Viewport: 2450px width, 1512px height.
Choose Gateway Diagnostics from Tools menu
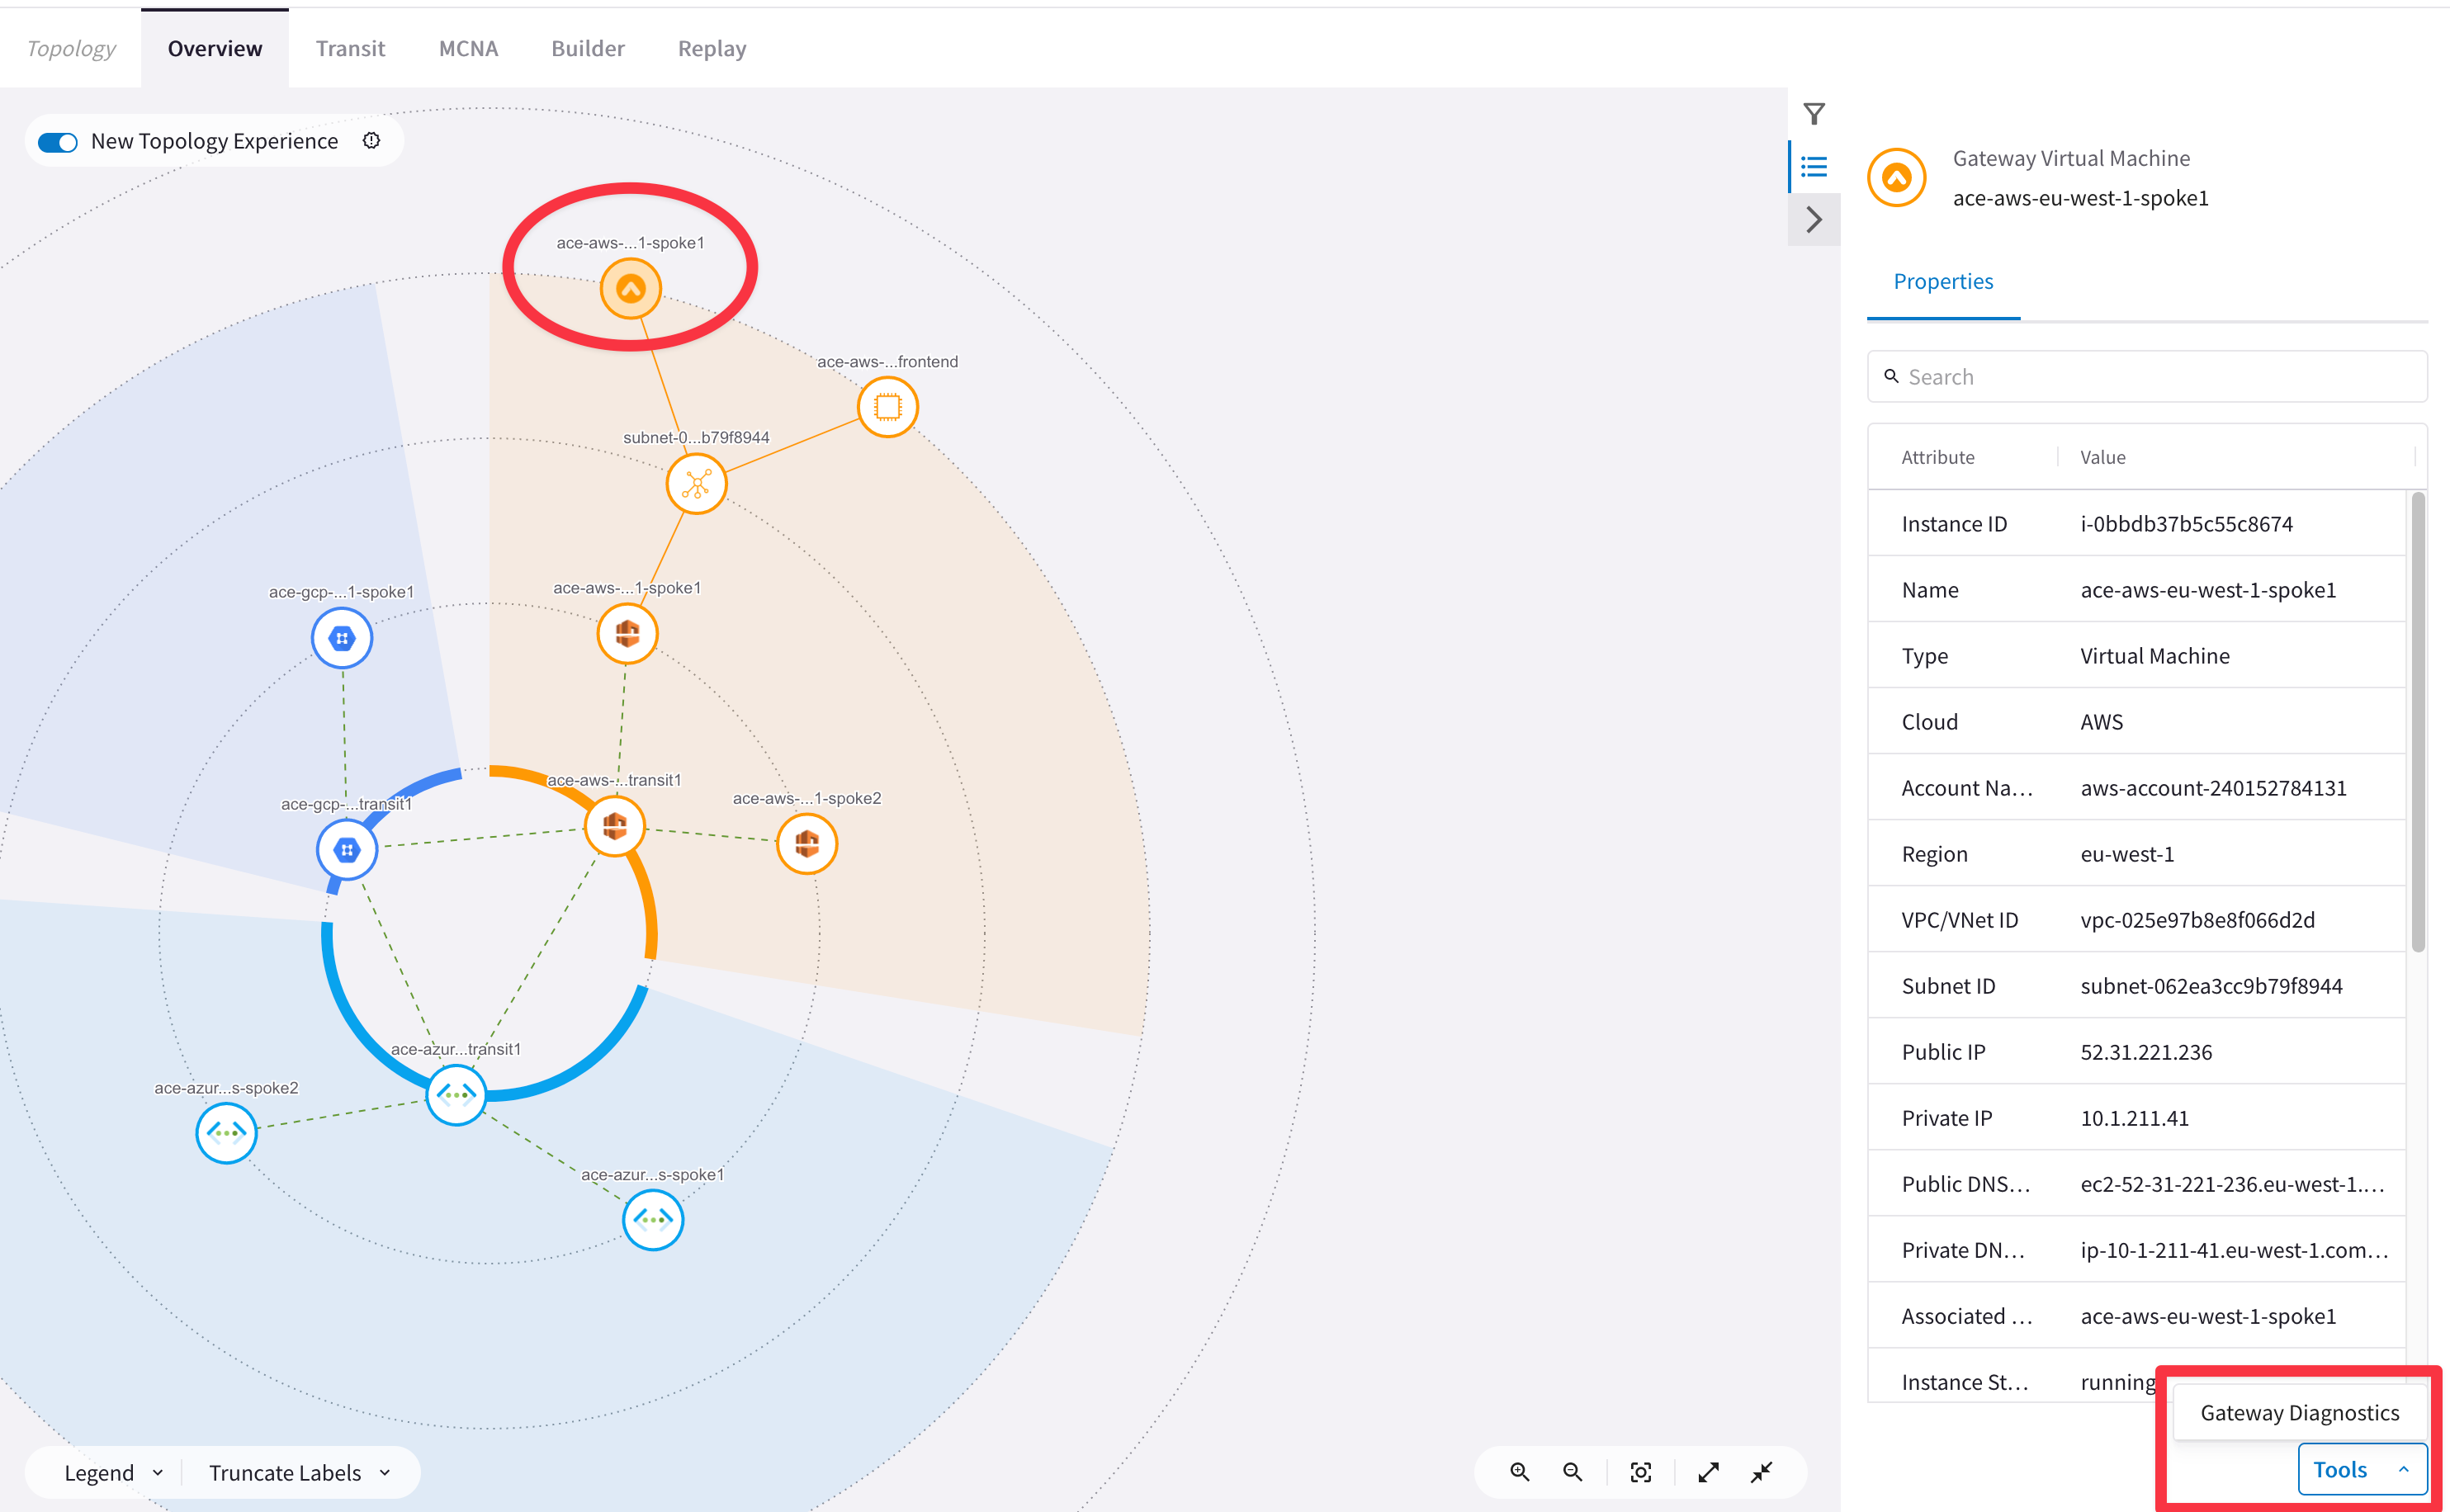(2300, 1413)
